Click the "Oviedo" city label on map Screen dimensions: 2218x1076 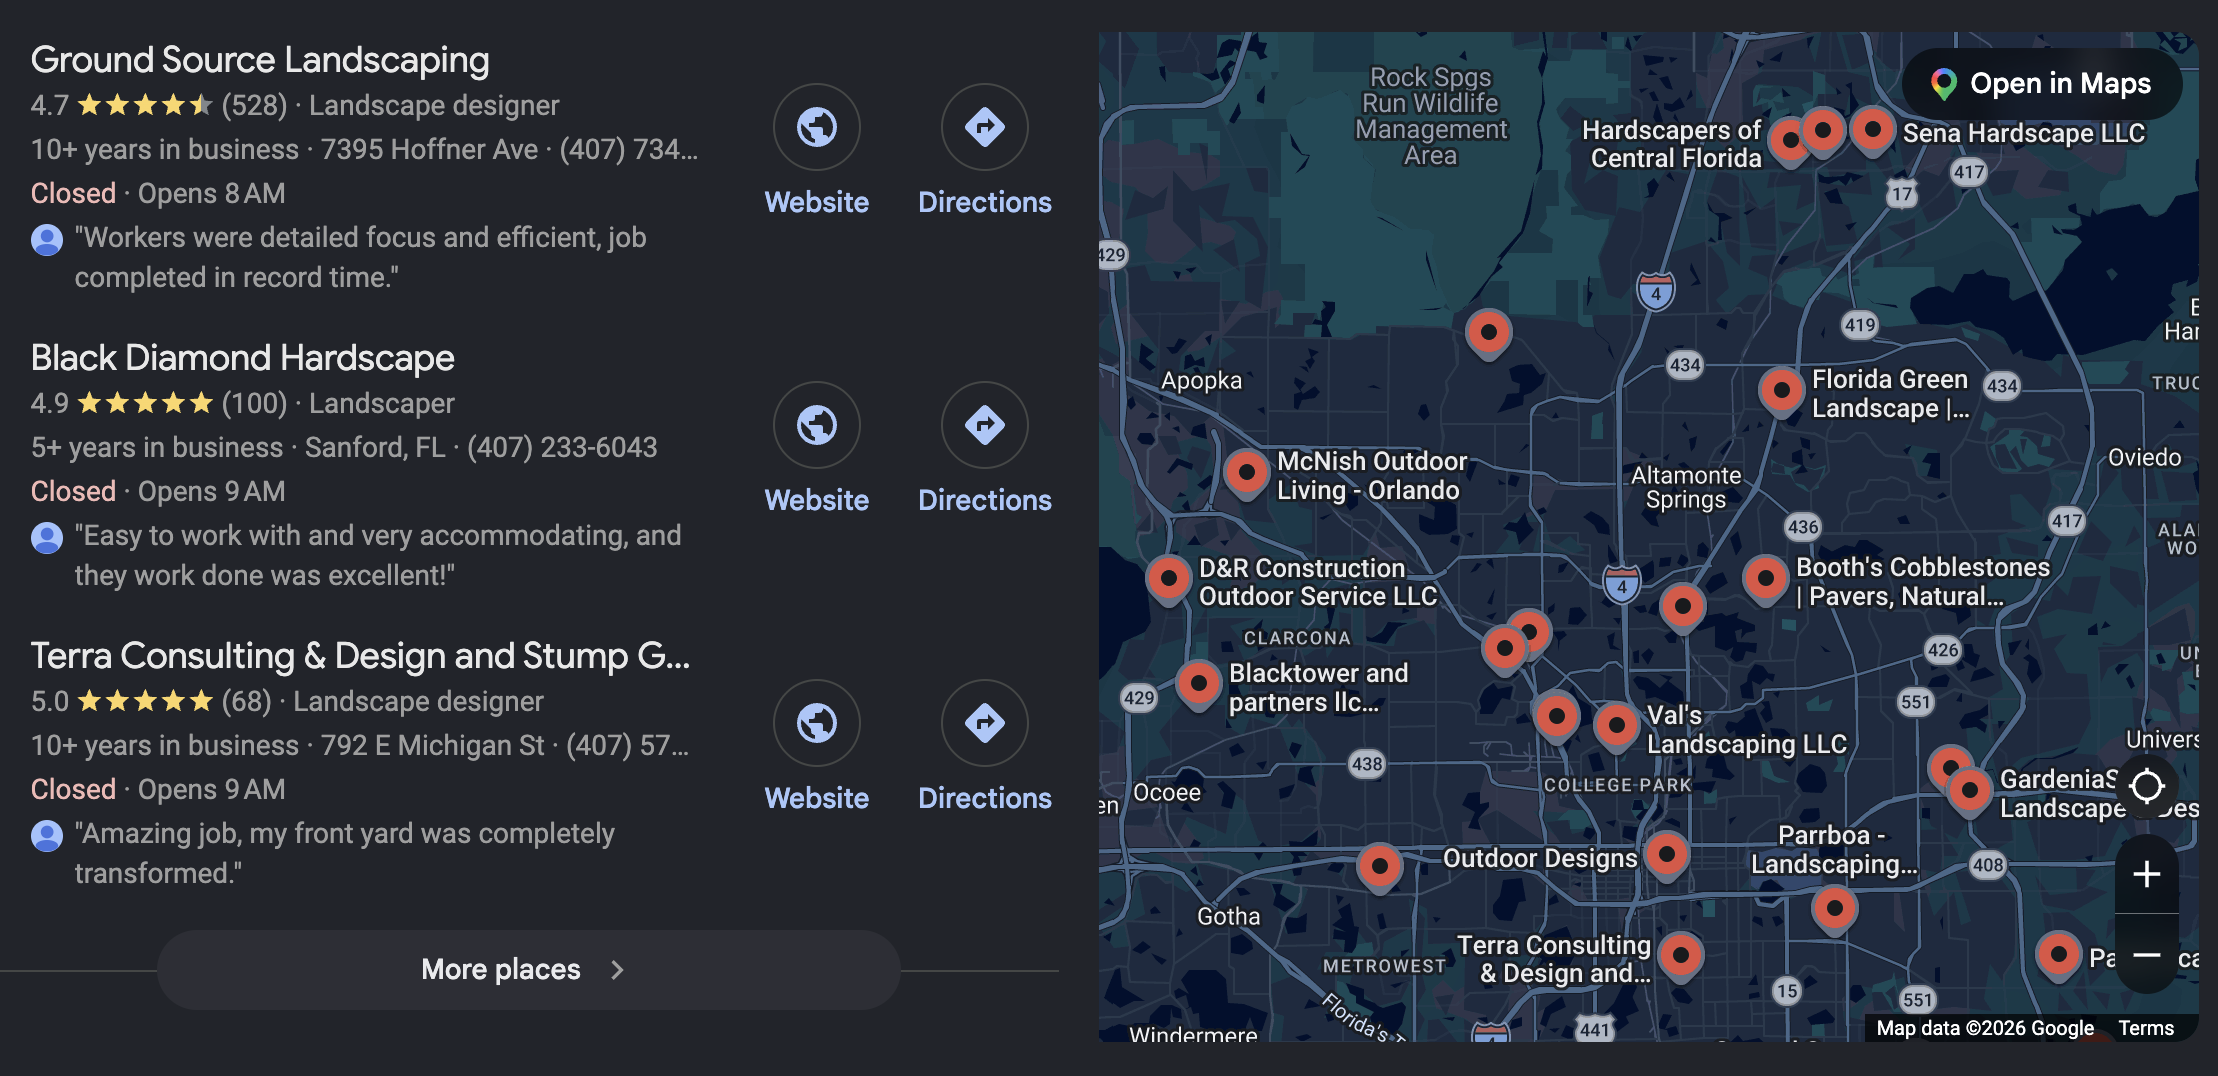coord(2144,457)
